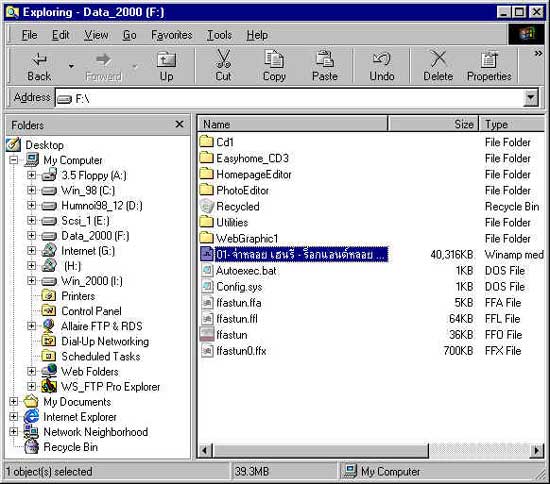Select the highlighted Winamp media file icon

pos(207,254)
